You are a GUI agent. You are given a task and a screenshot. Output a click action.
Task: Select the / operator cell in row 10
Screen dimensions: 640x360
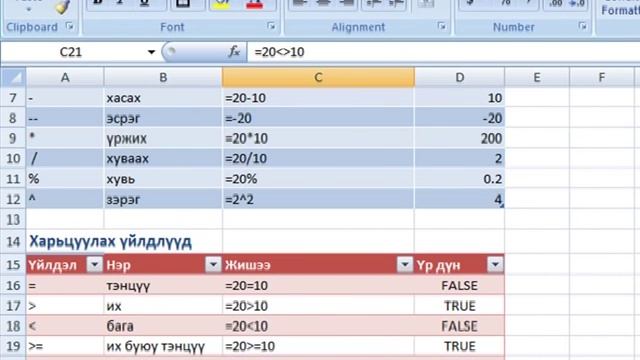[65, 158]
